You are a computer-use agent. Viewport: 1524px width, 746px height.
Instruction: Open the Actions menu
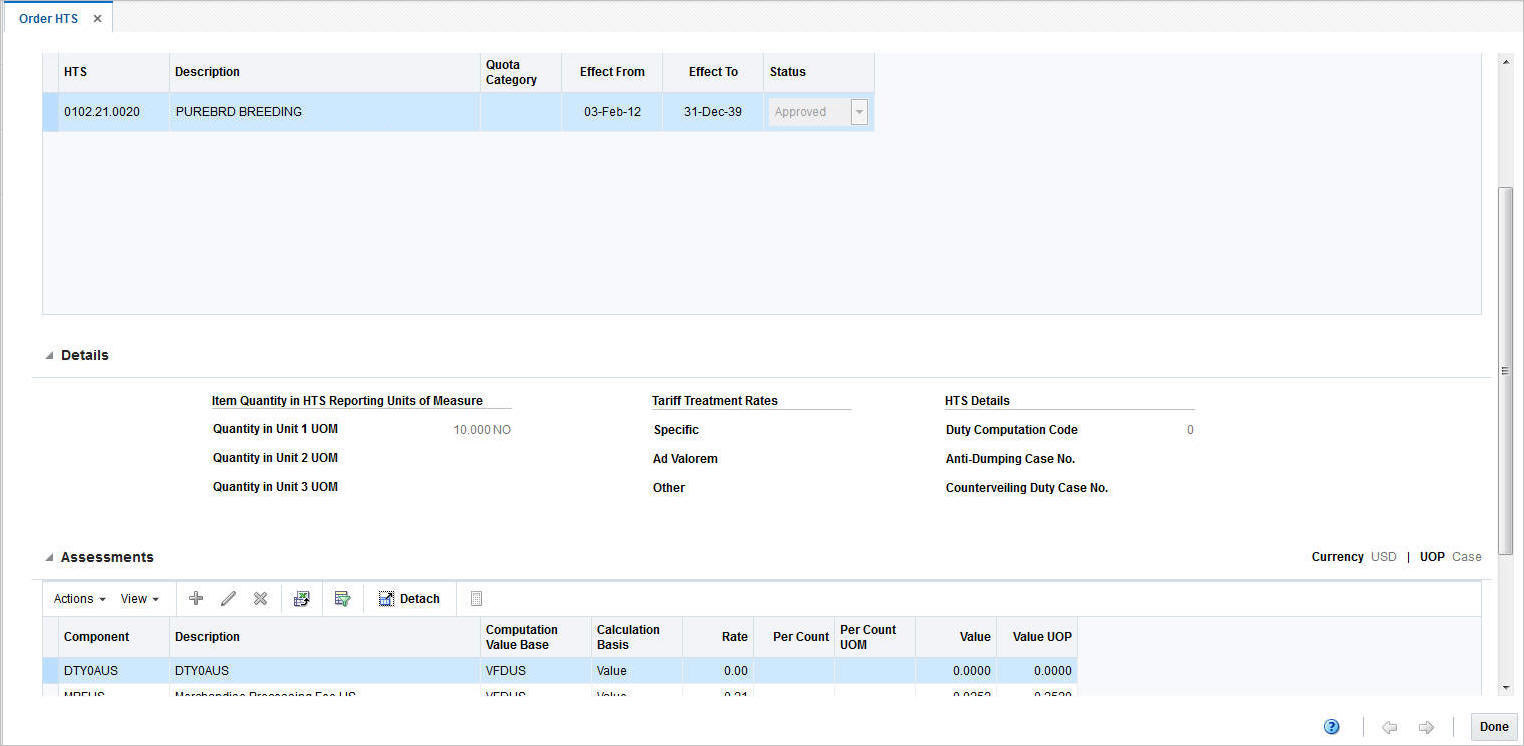pos(77,598)
